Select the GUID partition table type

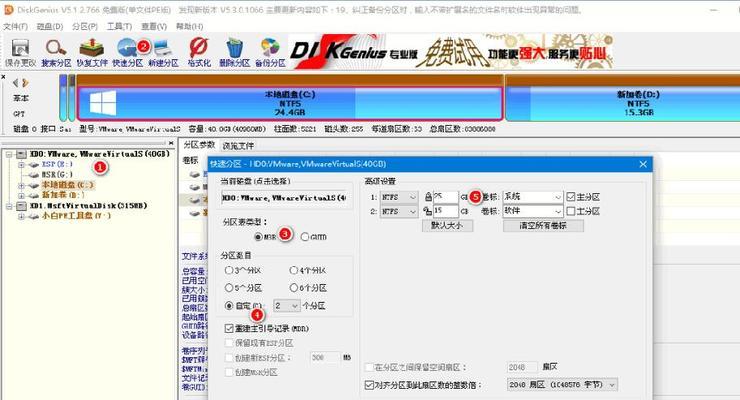tap(305, 237)
